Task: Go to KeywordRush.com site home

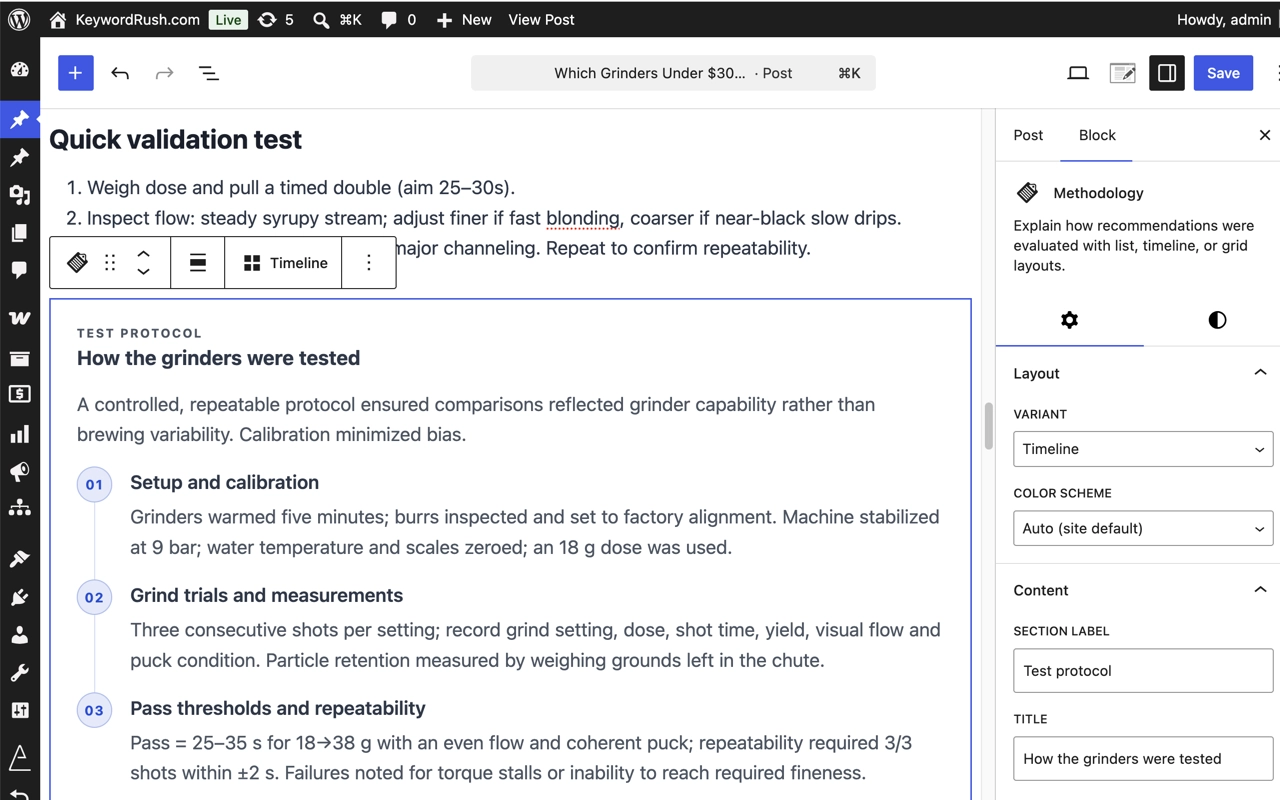Action: click(x=124, y=19)
